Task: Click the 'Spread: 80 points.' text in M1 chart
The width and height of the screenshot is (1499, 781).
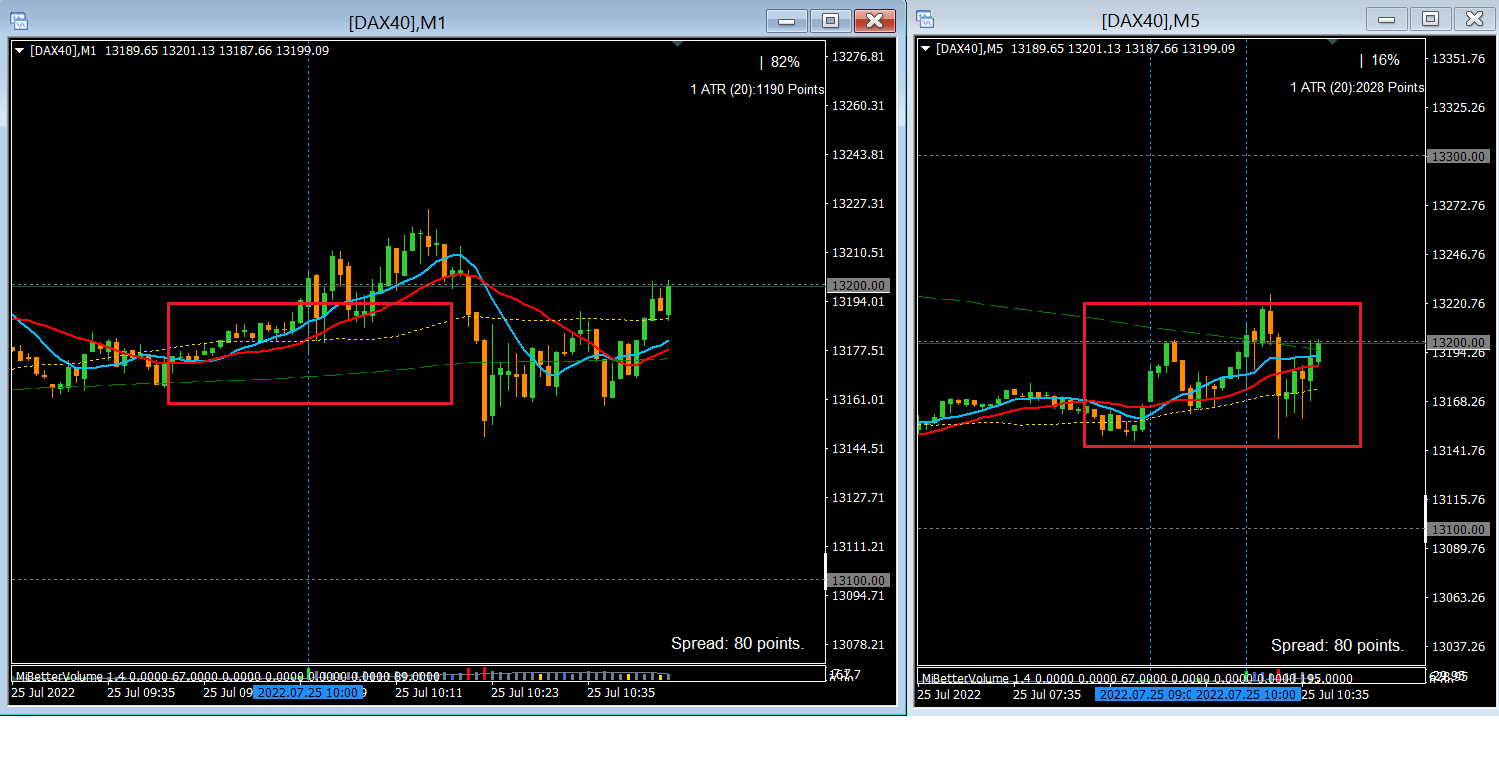Action: [737, 644]
